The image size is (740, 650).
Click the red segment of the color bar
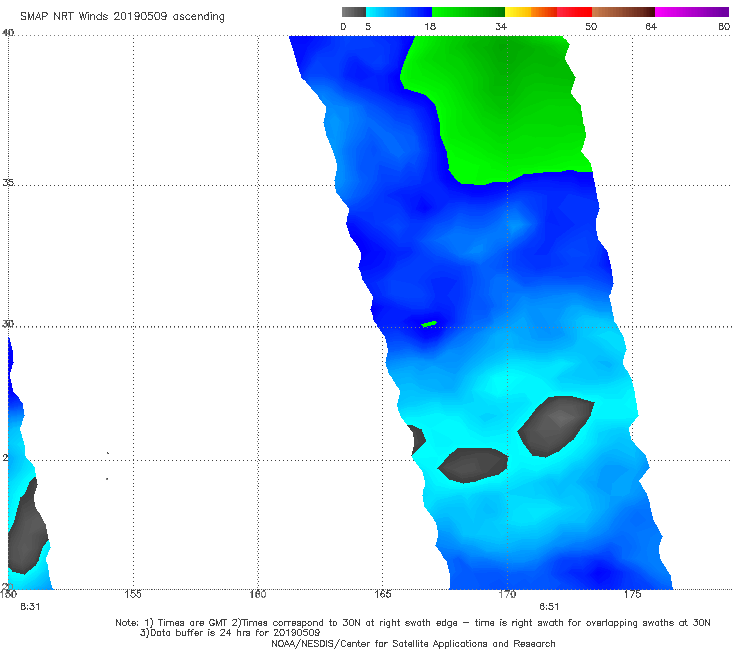574,12
